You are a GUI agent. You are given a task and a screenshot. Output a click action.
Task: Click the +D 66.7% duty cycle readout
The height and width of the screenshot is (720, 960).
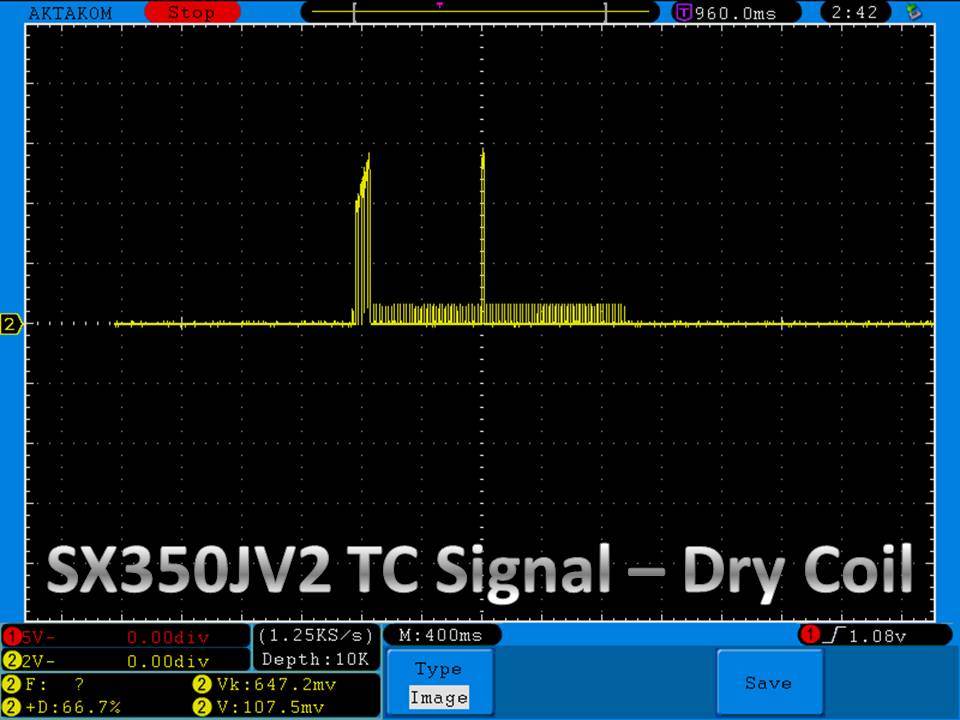pos(65,708)
